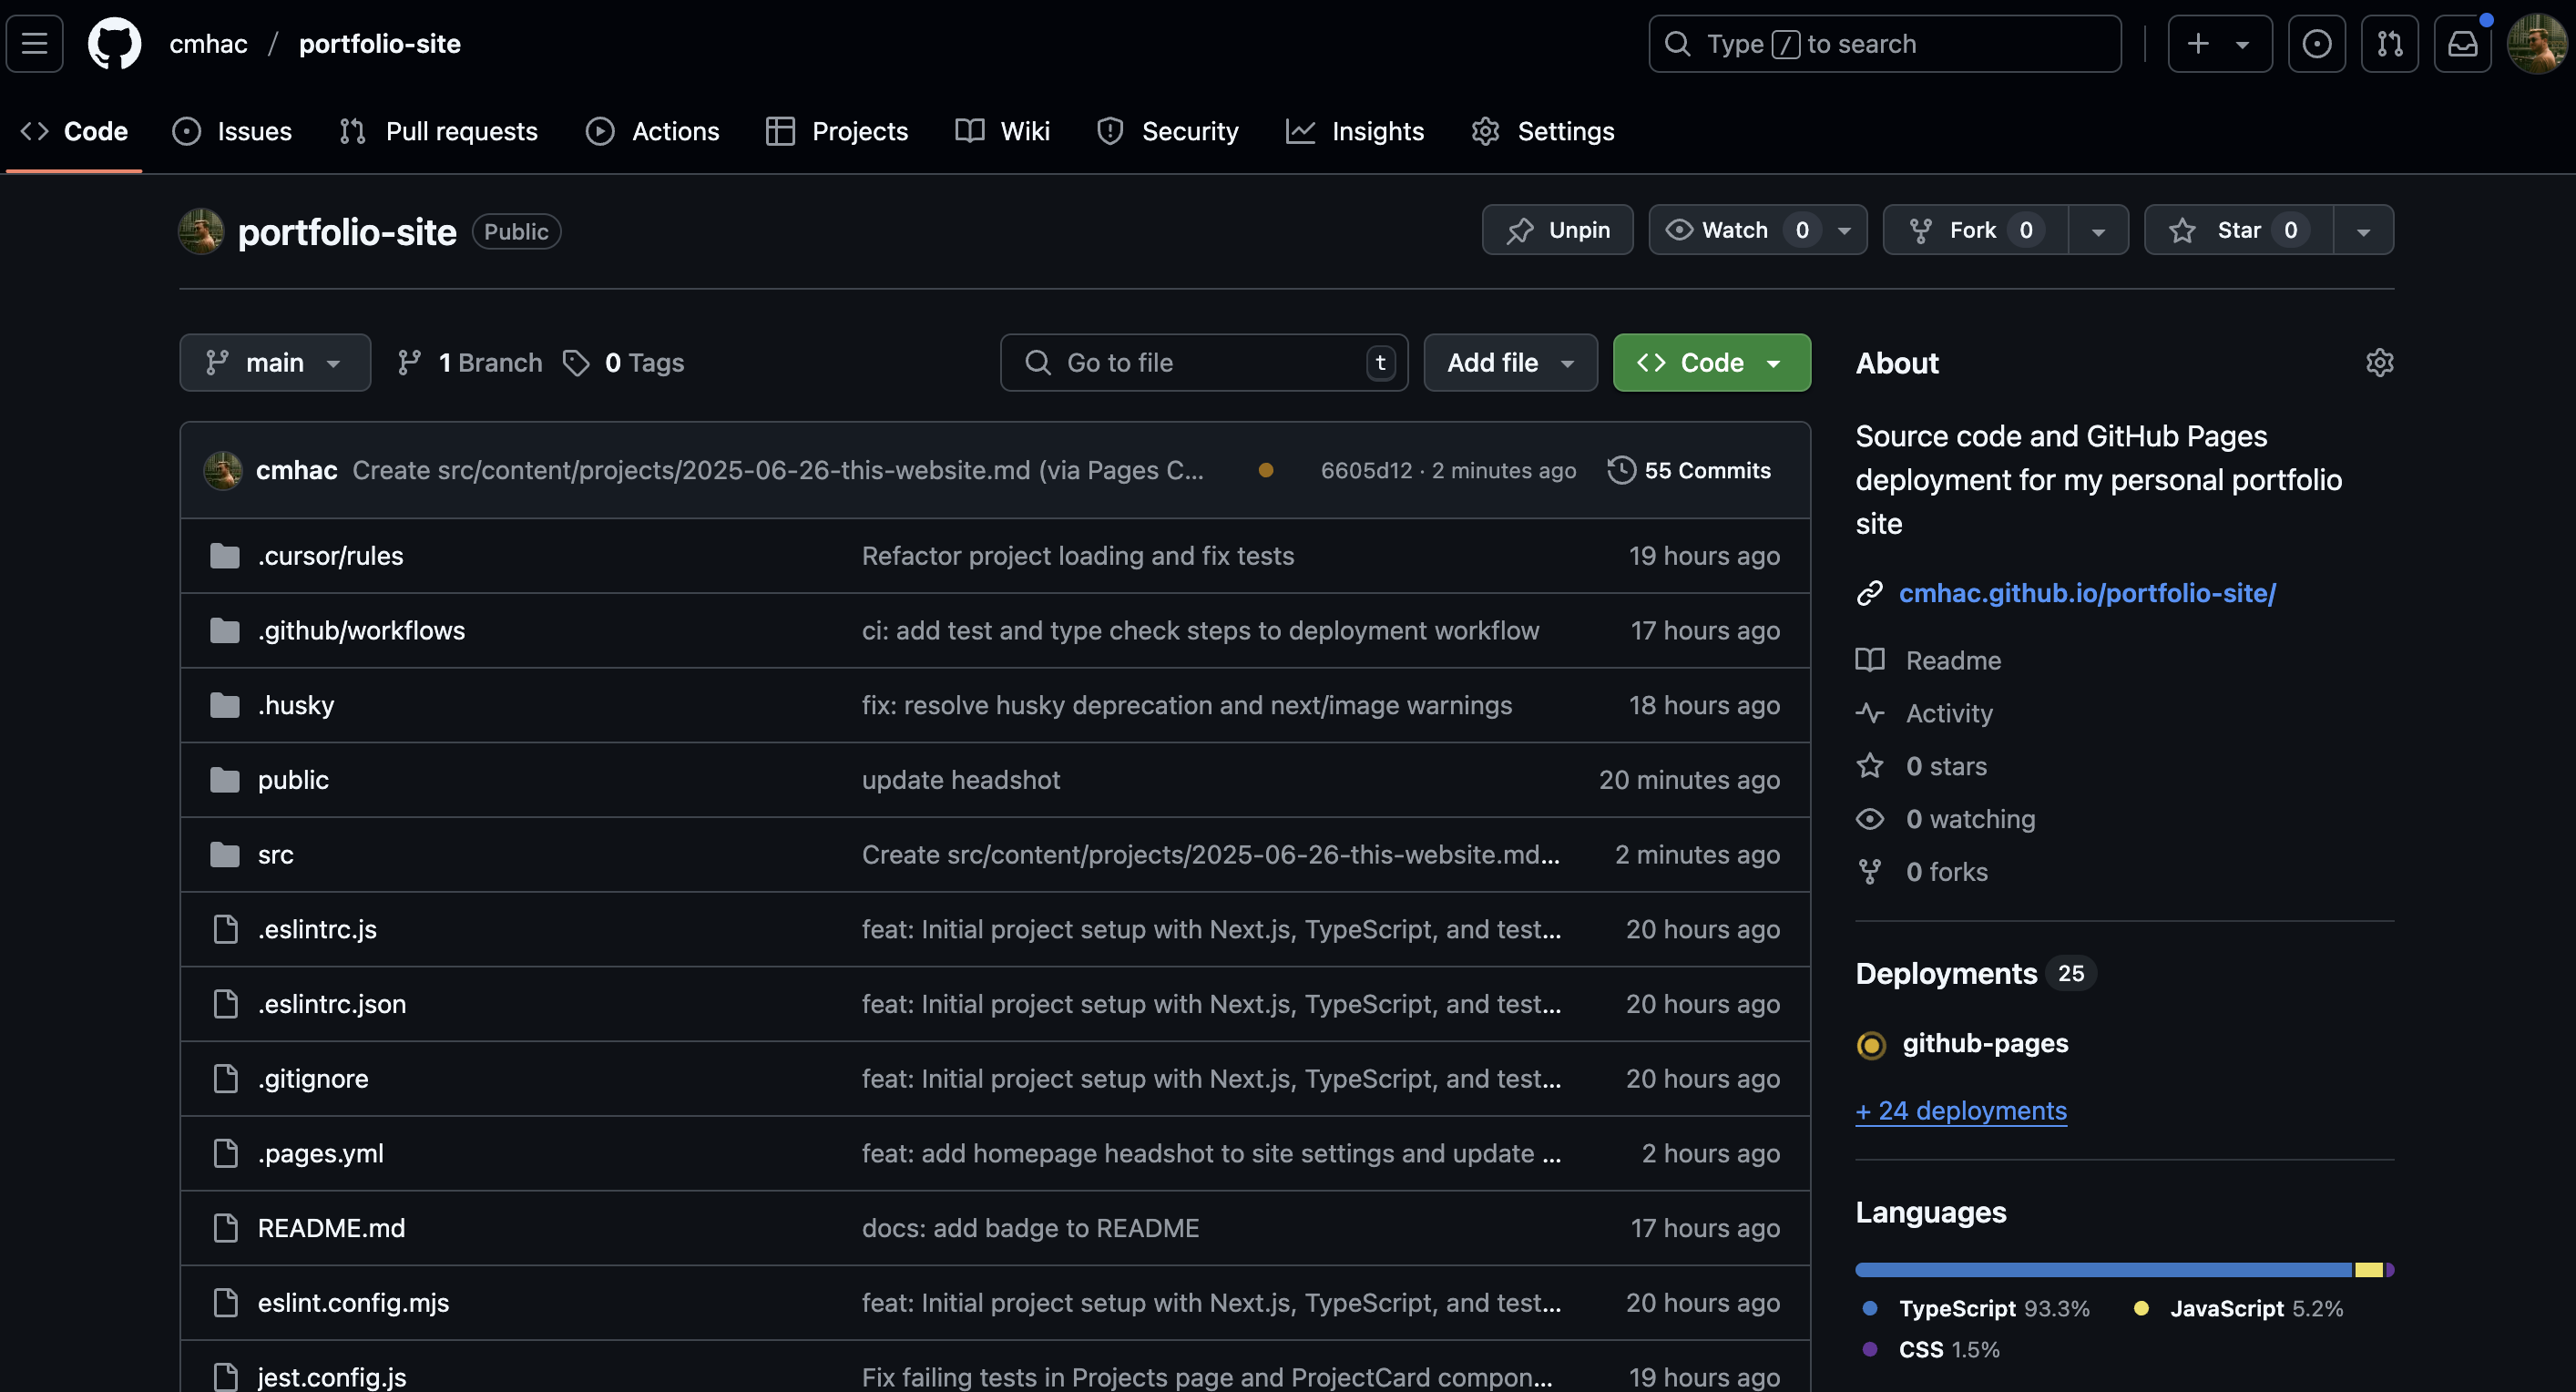2576x1392 pixels.
Task: Click the 'update headshot' commit message
Action: point(960,780)
